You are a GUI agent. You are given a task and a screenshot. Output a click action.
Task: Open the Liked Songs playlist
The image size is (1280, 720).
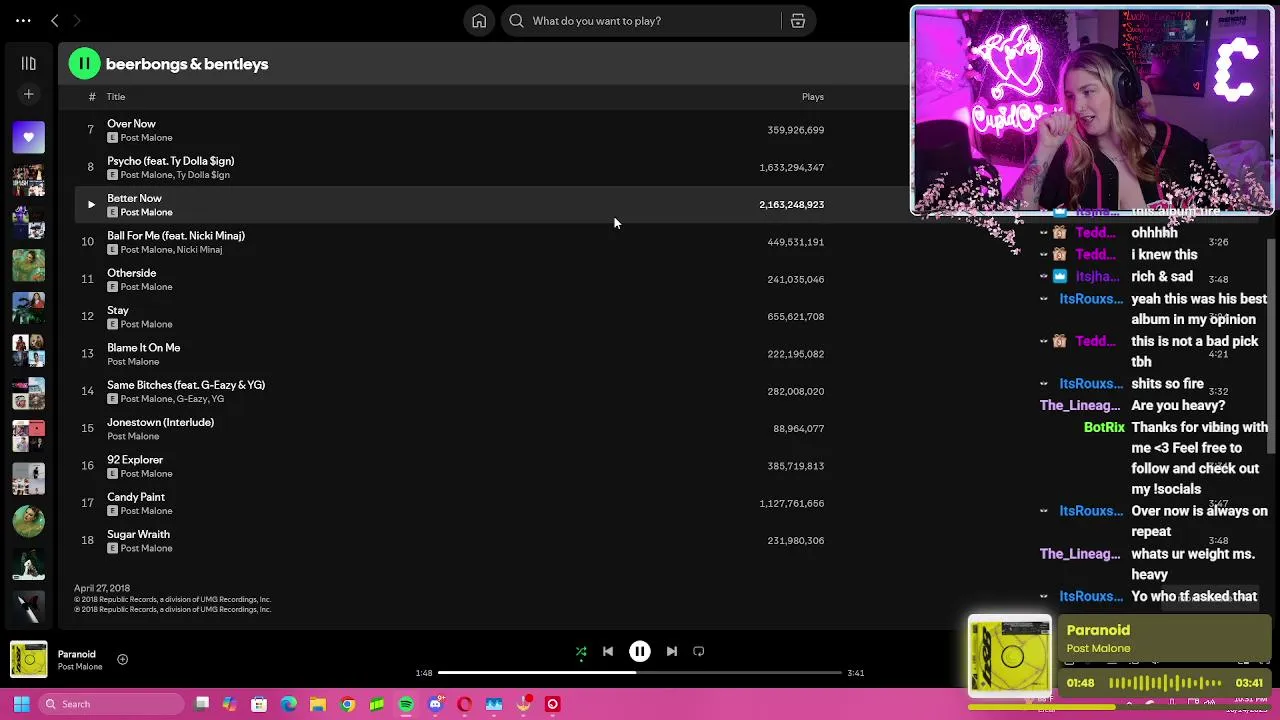pos(28,137)
